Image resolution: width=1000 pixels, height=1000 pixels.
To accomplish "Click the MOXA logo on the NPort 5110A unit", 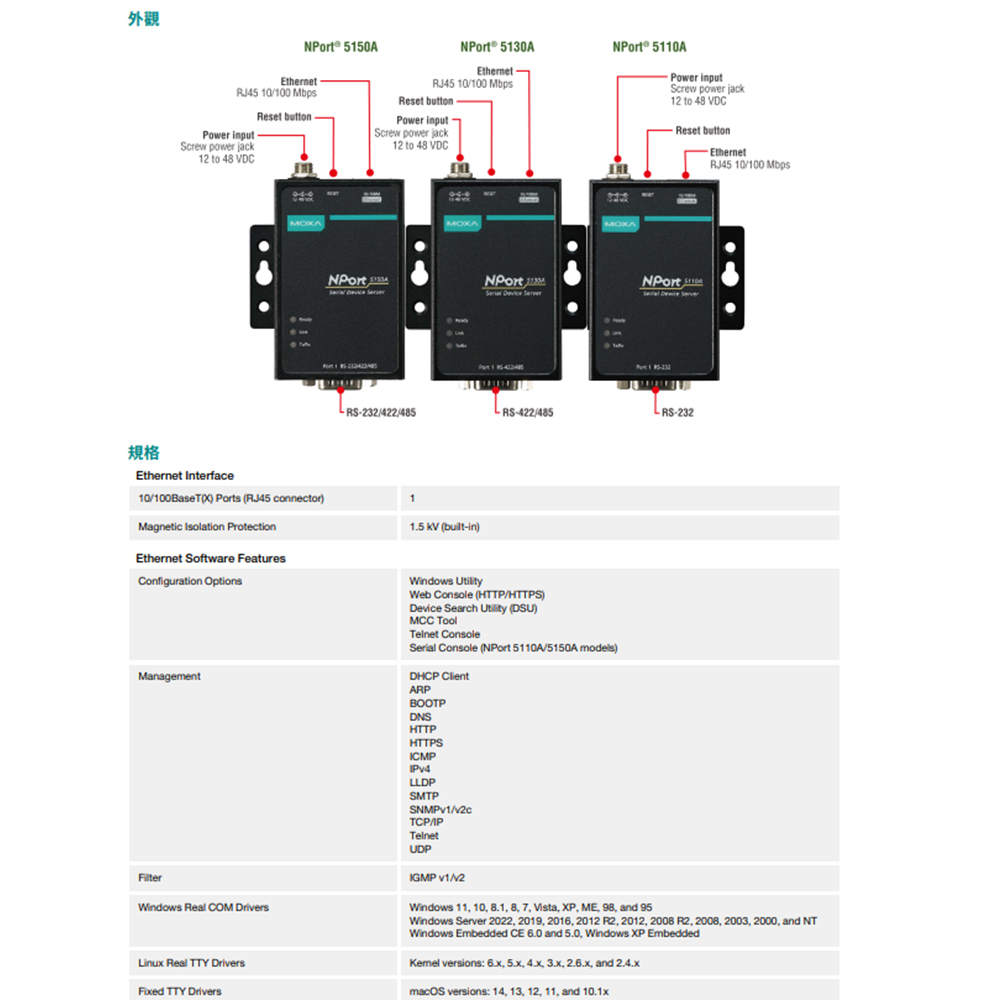I will point(620,223).
